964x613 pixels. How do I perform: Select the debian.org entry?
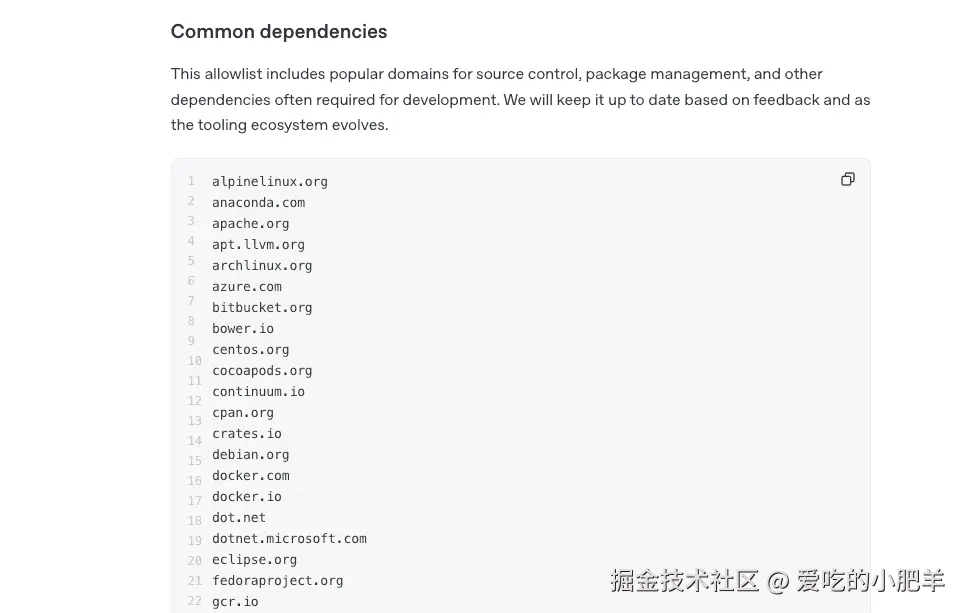(250, 454)
